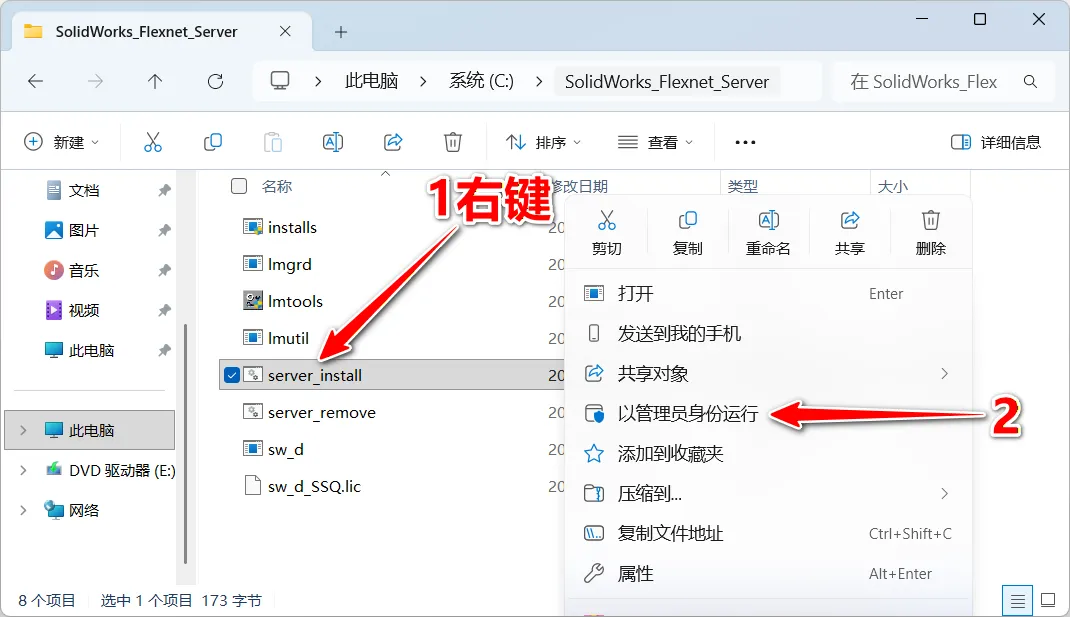Click the Rename toolbar icon
The height and width of the screenshot is (617, 1070).
(333, 142)
